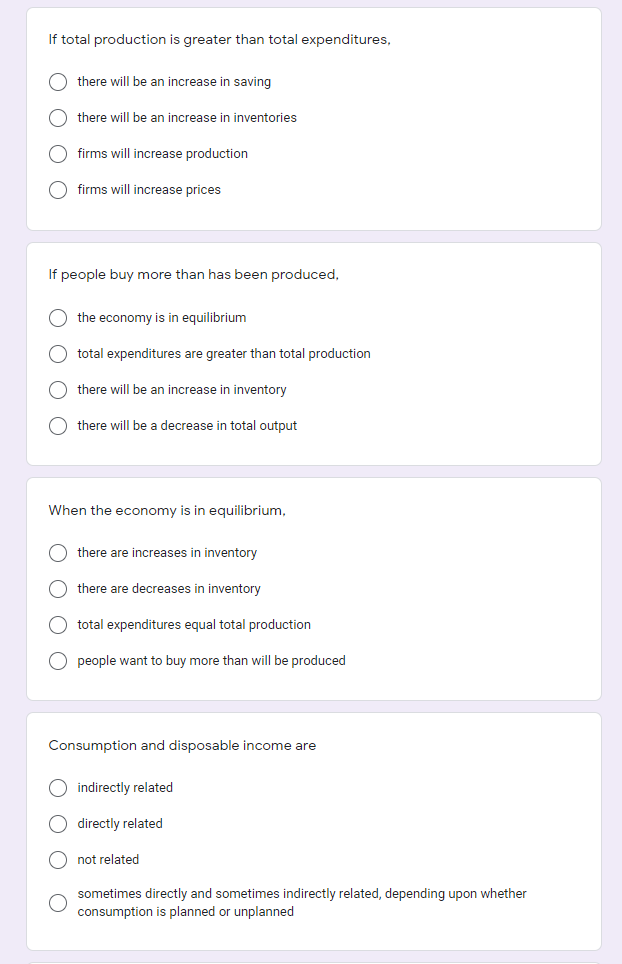Select the 'directly related' option
The height and width of the screenshot is (964, 622).
coord(58,824)
